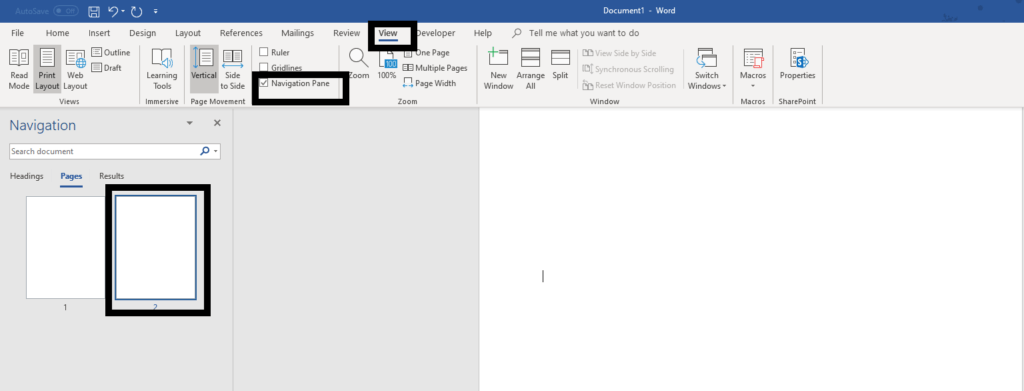Screen dimensions: 1024x391
Task: Select the Pages tab in Navigation
Action: 71,176
